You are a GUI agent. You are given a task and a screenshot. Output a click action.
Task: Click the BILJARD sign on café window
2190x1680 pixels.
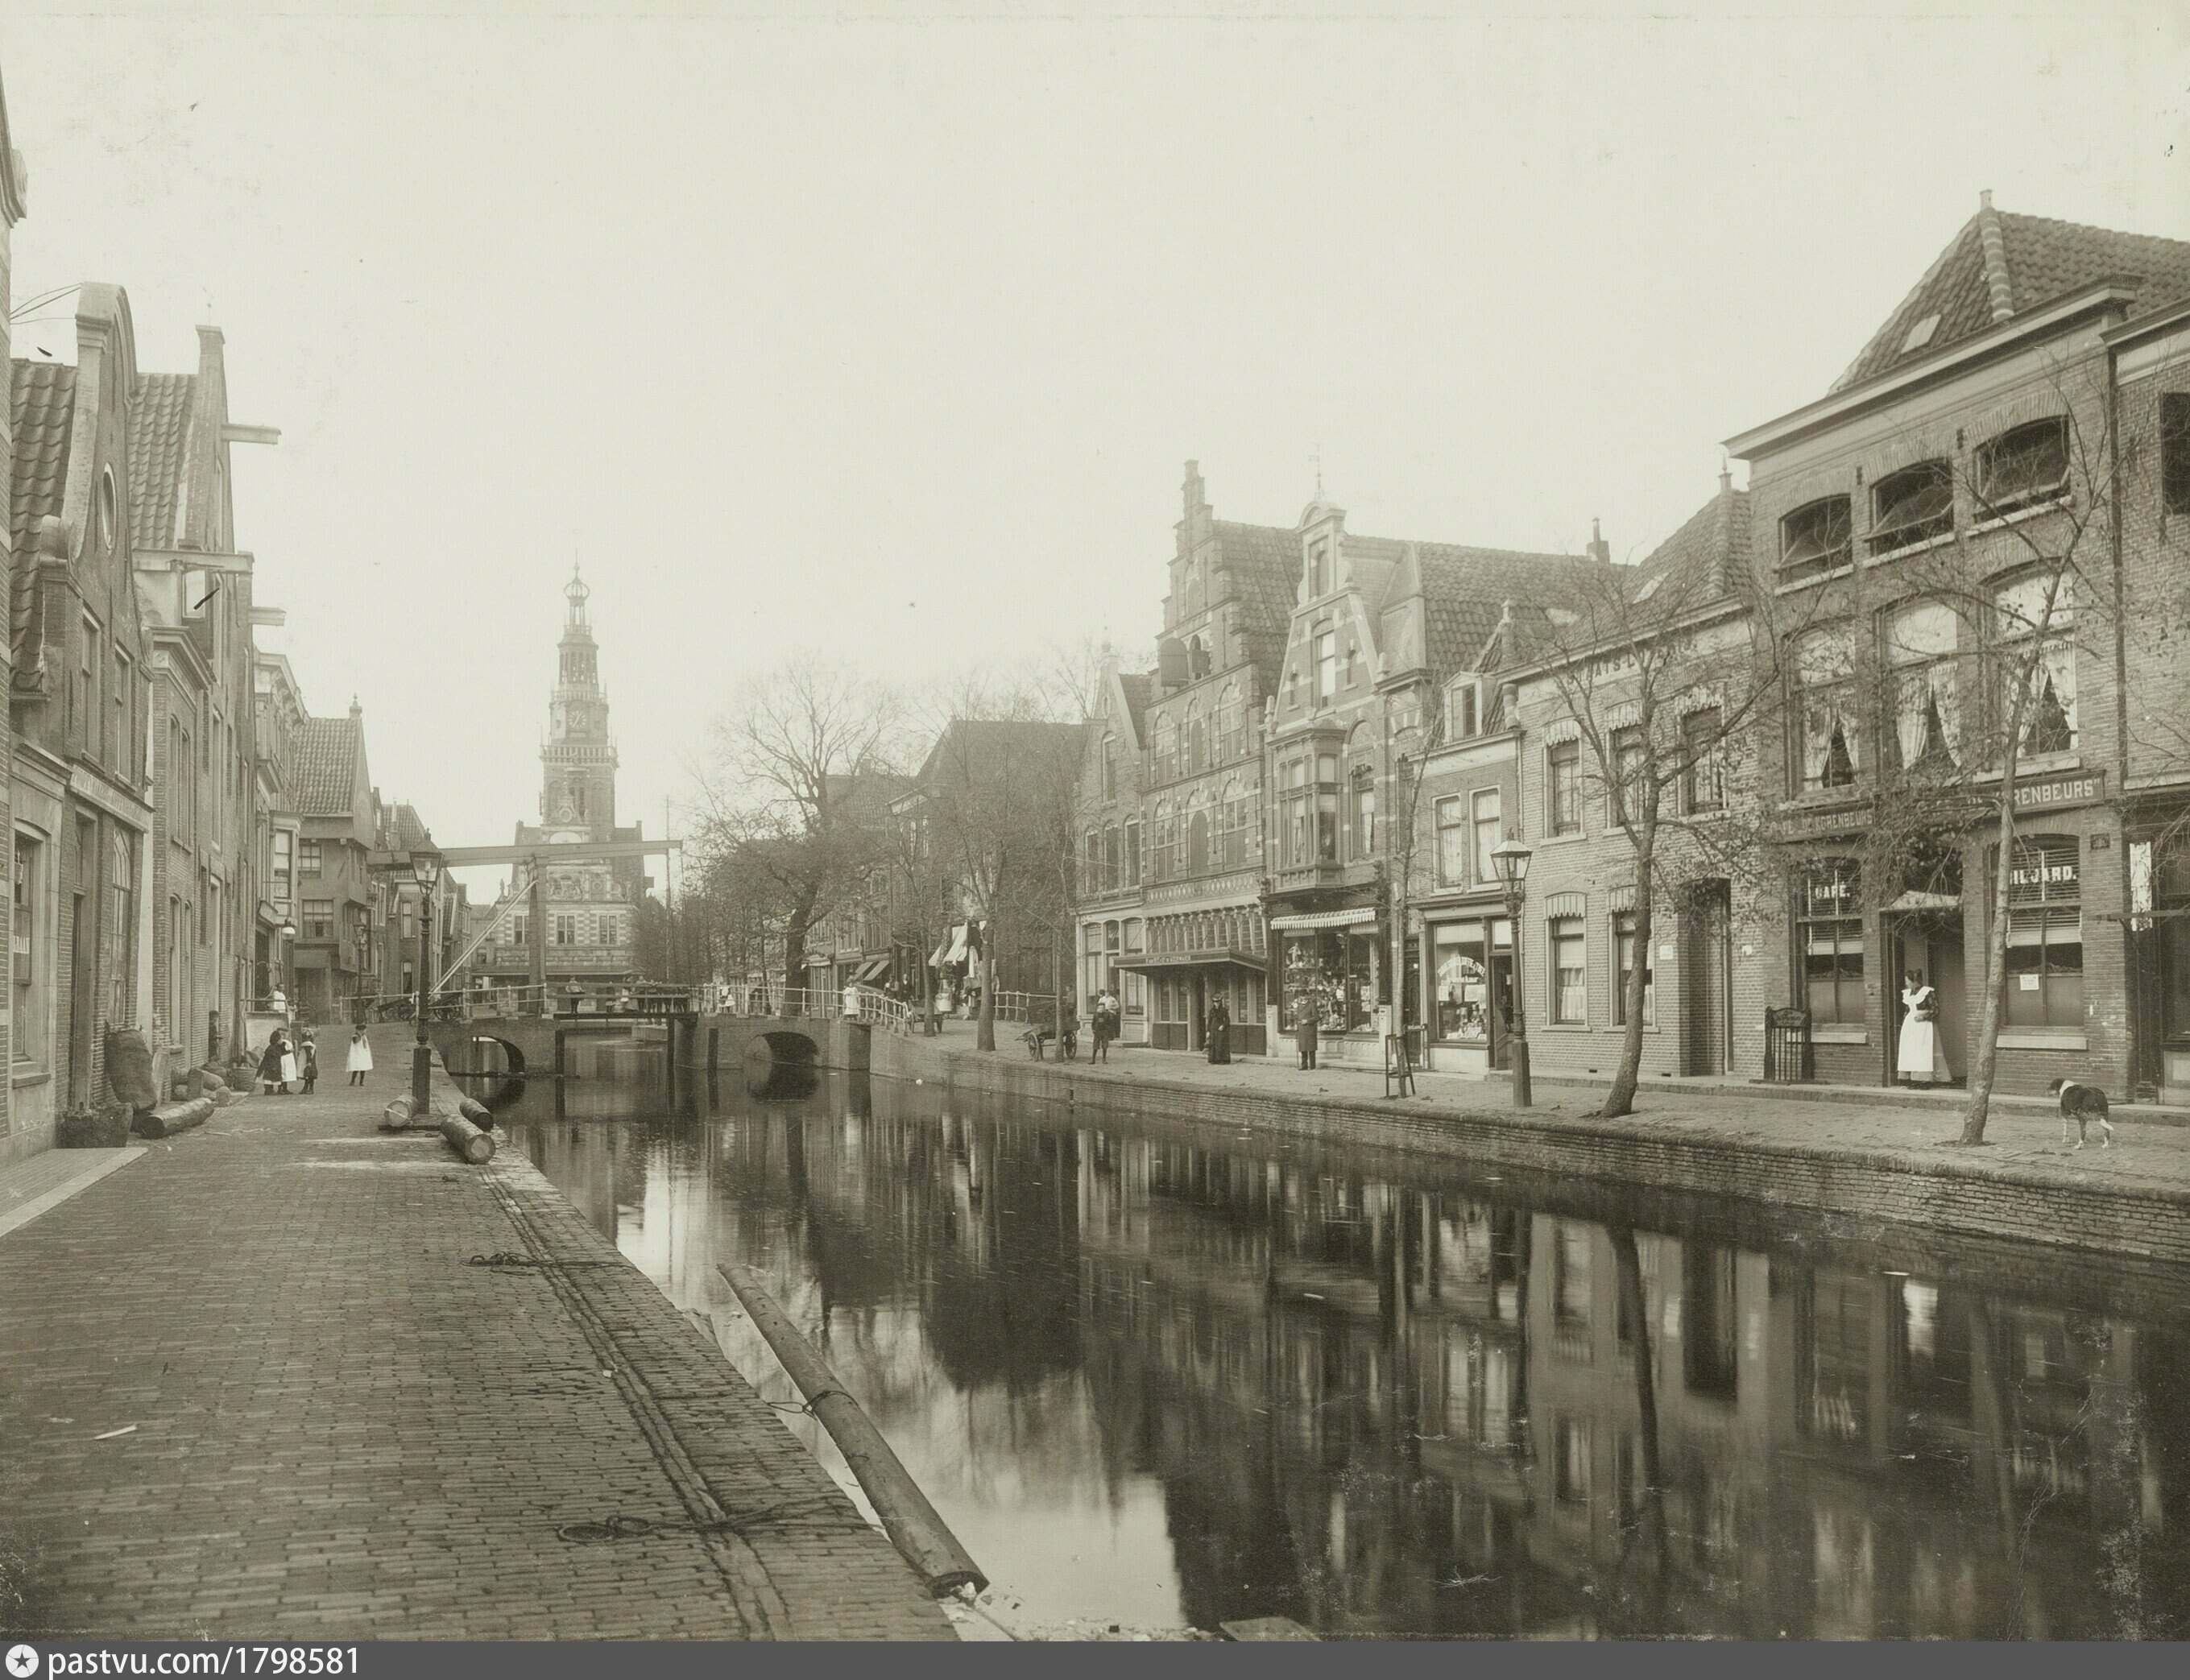pyautogui.click(x=2043, y=874)
